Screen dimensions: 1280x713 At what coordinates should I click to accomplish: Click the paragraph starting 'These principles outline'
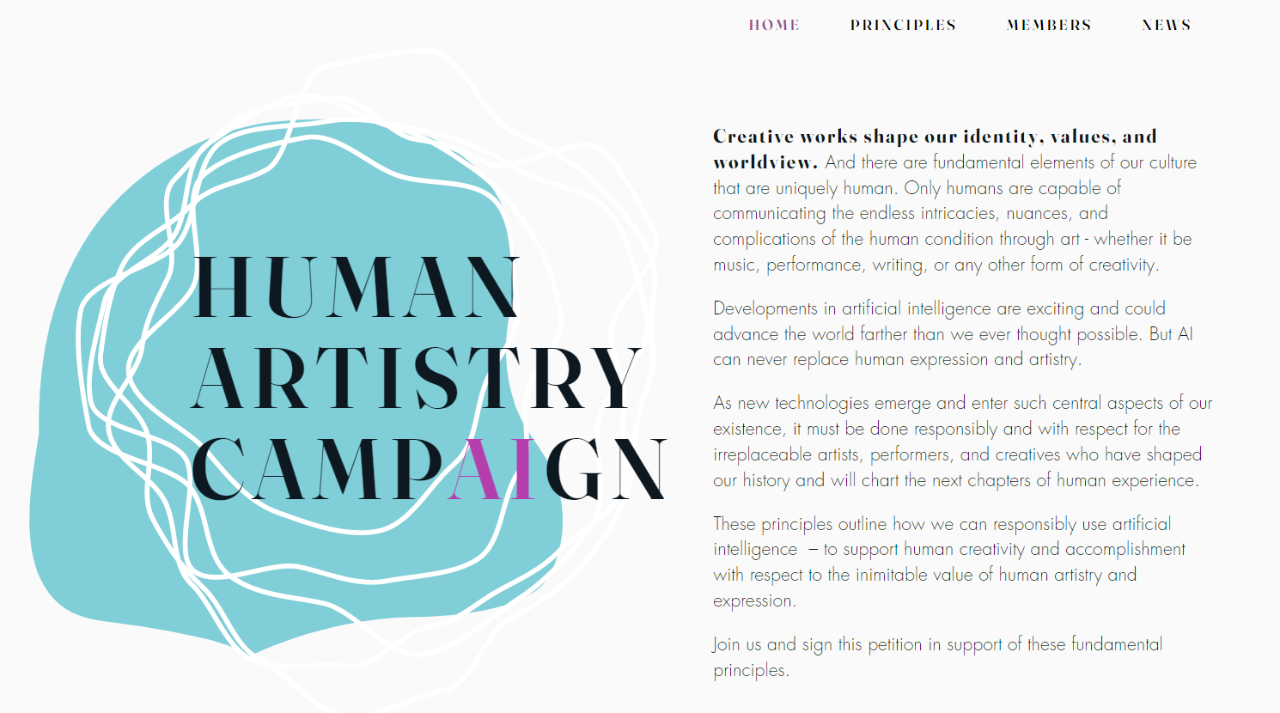(949, 562)
